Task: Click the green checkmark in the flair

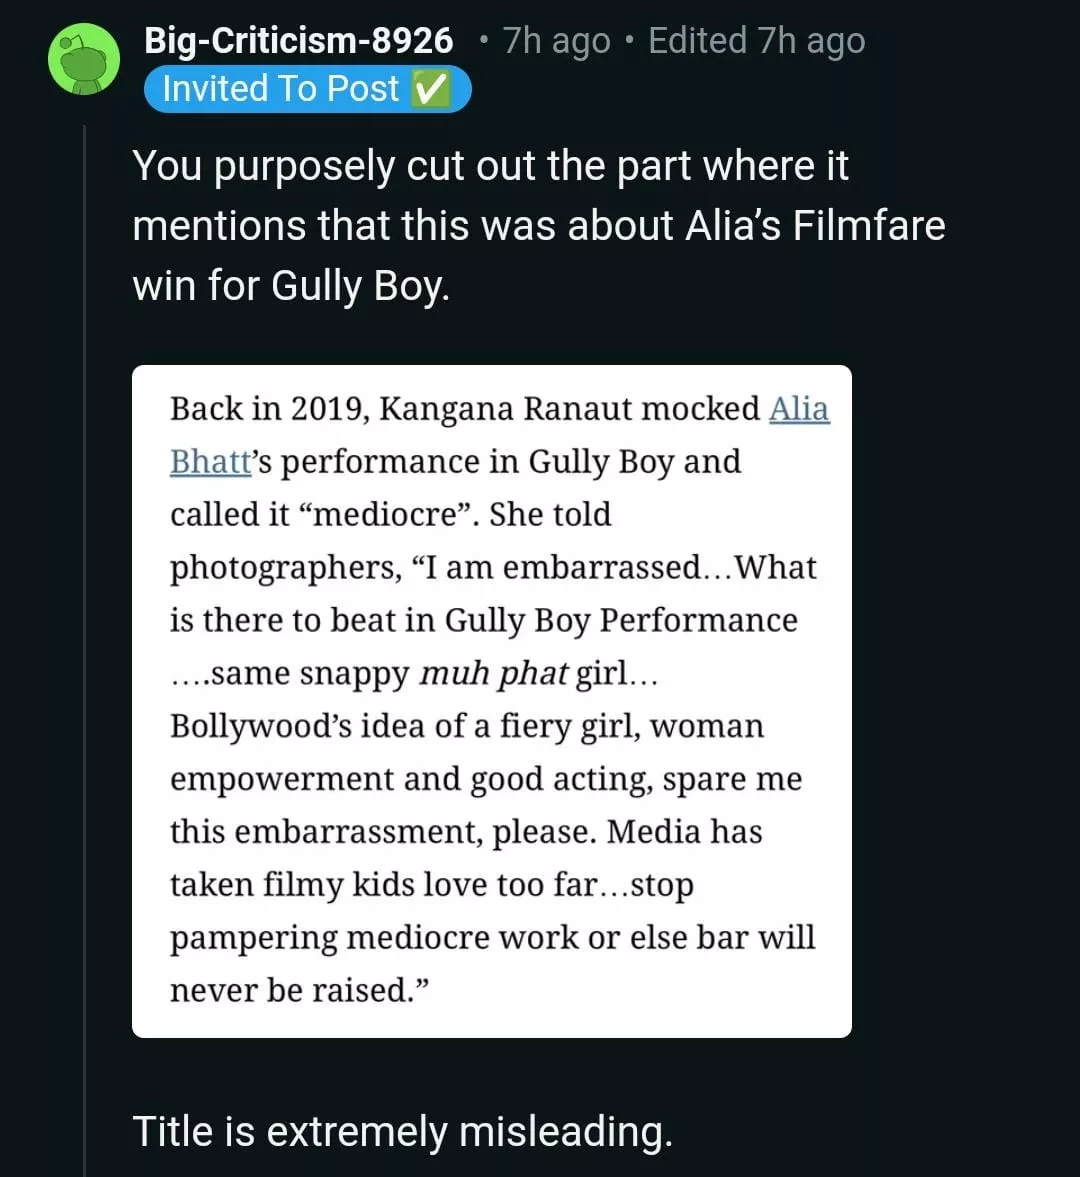Action: [x=429, y=89]
